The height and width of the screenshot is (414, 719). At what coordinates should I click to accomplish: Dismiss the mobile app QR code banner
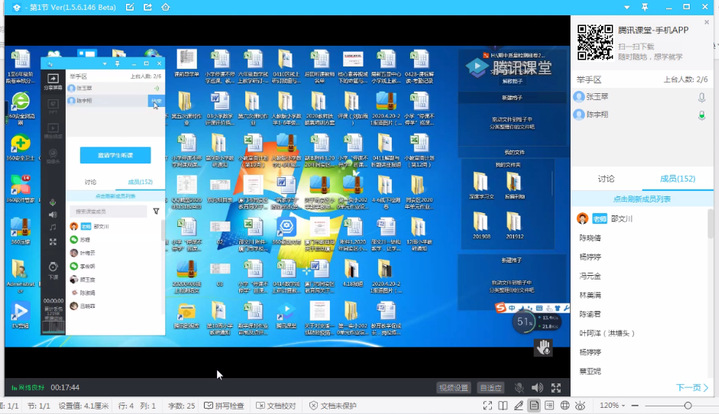[707, 22]
